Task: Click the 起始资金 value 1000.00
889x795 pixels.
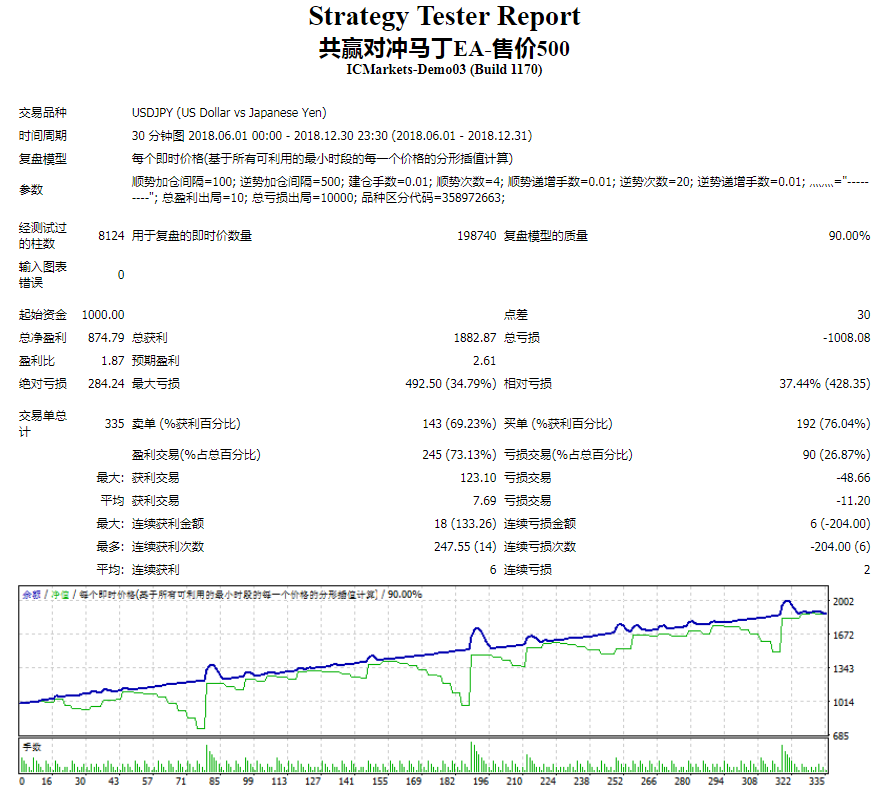Action: click(103, 315)
